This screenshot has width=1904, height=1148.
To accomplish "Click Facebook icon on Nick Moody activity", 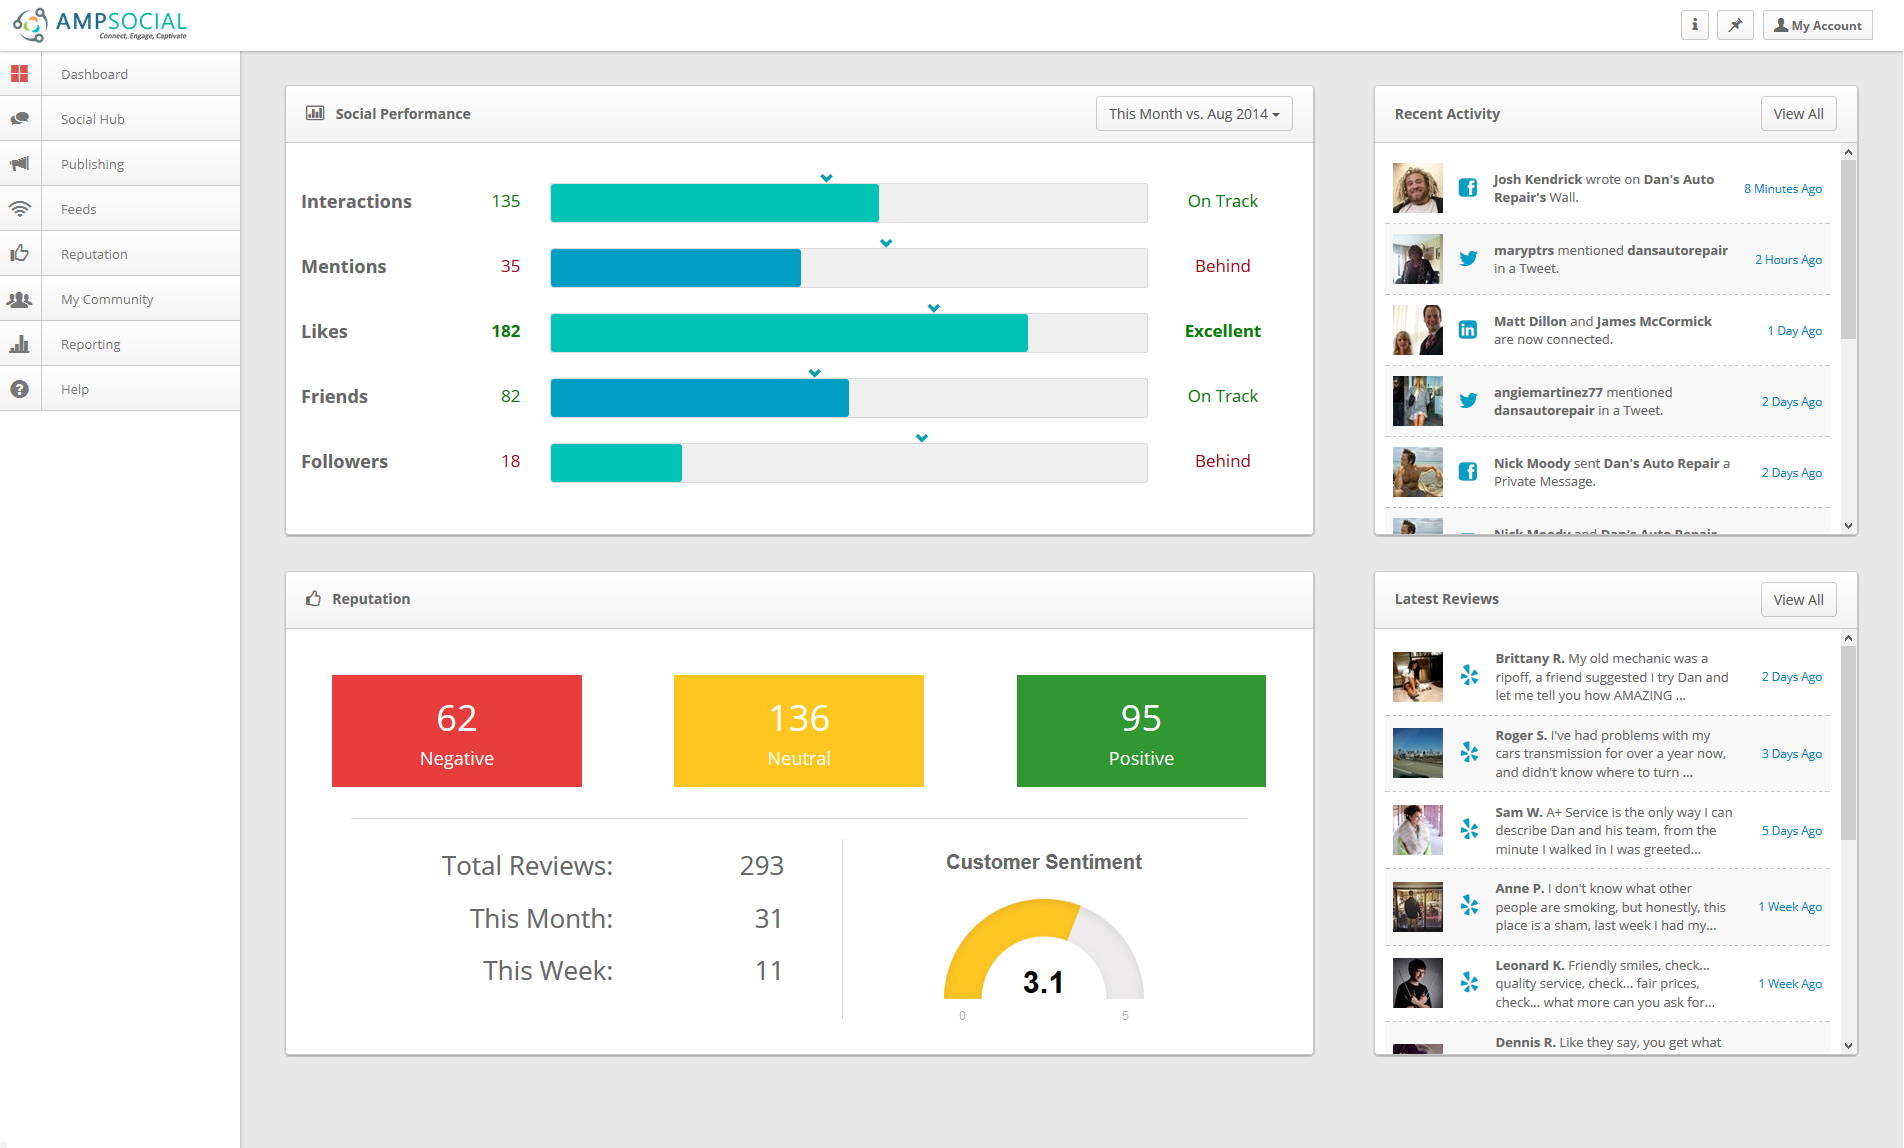I will coord(1468,471).
